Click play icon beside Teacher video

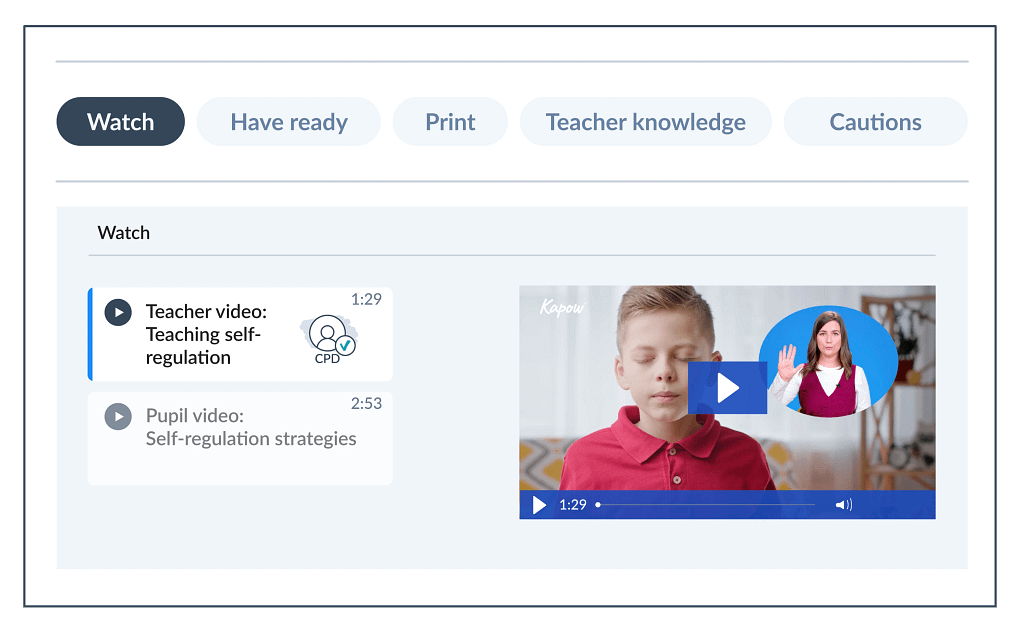pos(118,312)
